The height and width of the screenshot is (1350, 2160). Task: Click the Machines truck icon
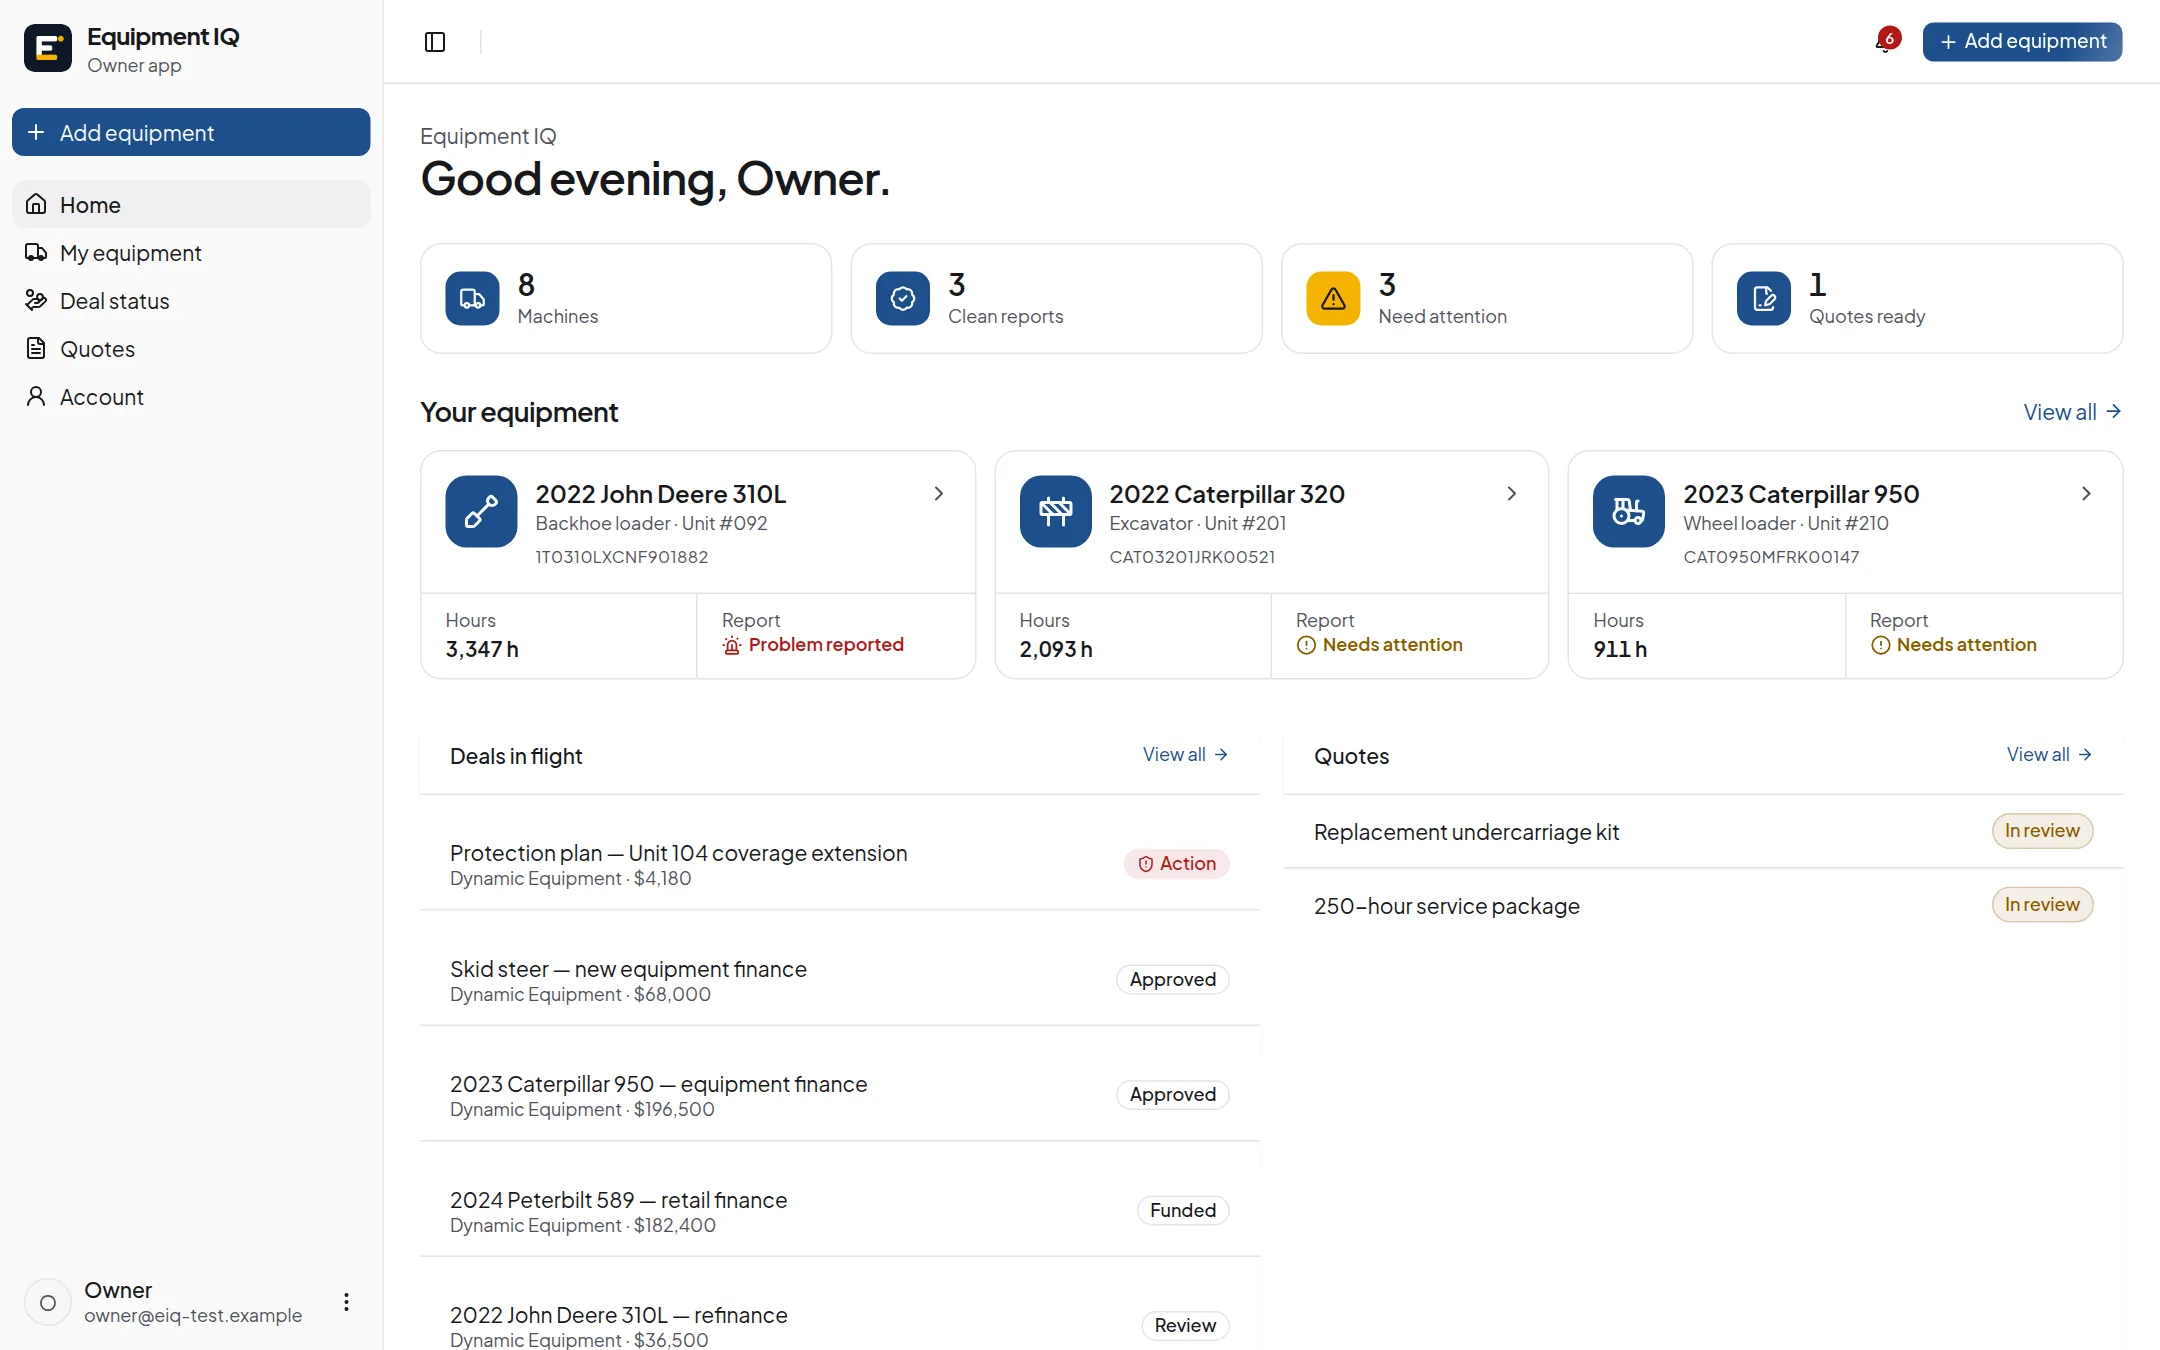(x=472, y=298)
